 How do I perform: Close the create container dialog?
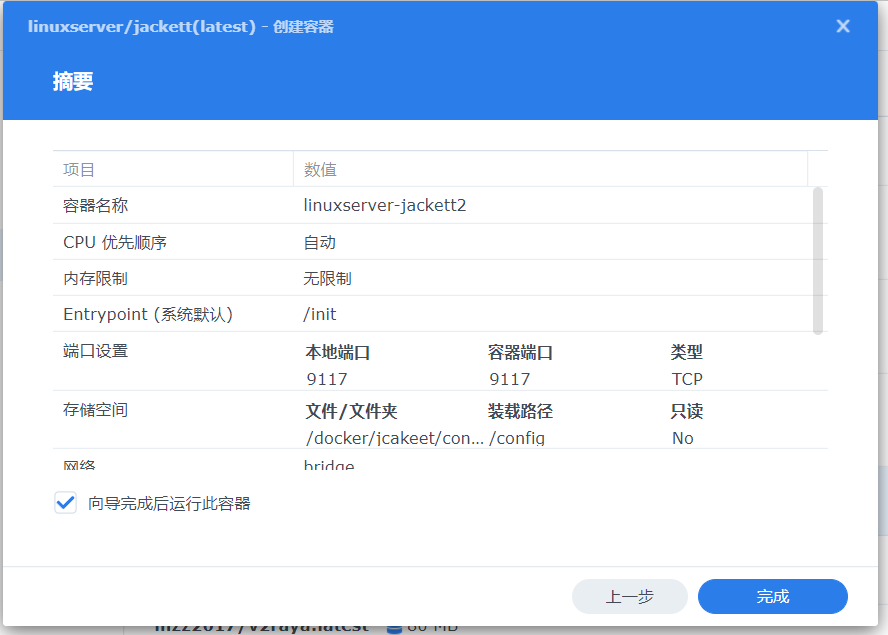click(x=843, y=26)
